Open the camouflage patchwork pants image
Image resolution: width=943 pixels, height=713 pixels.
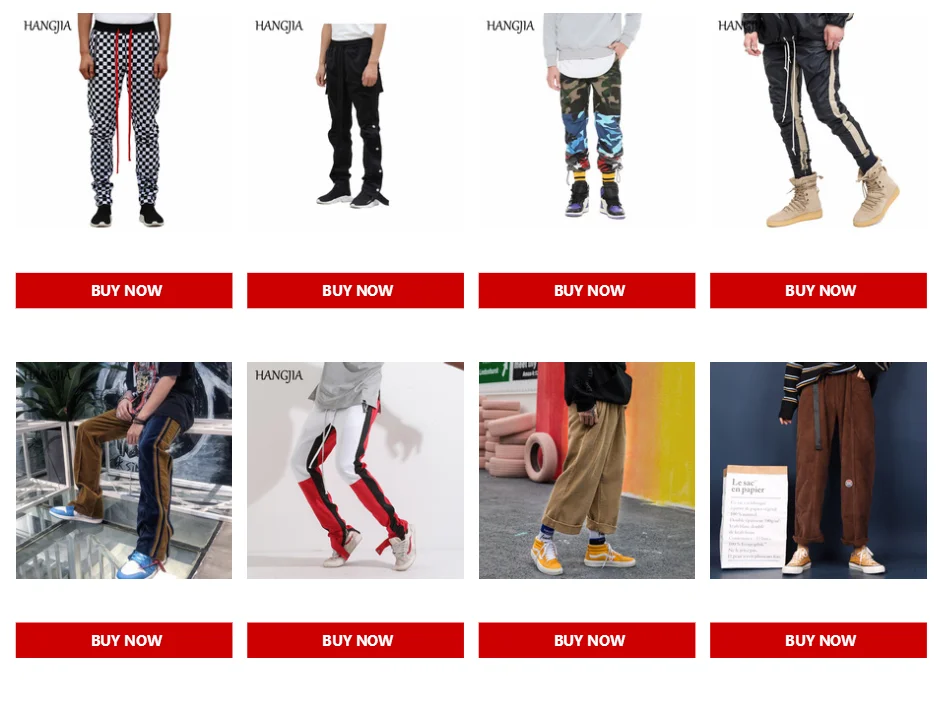point(587,120)
